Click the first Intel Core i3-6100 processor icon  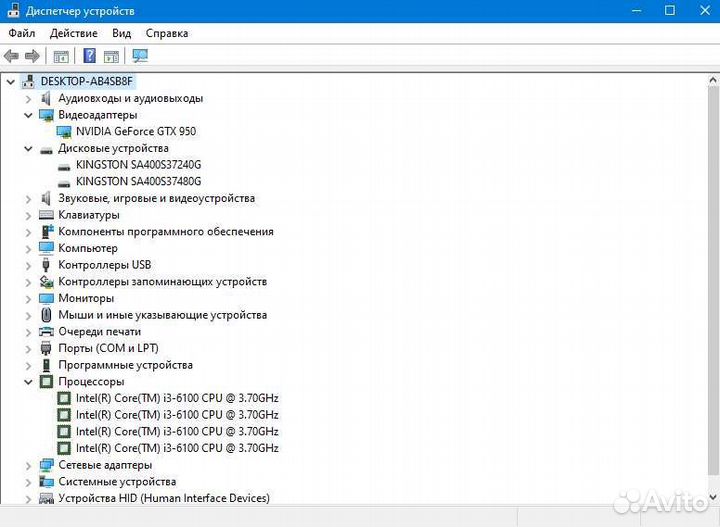click(x=65, y=398)
